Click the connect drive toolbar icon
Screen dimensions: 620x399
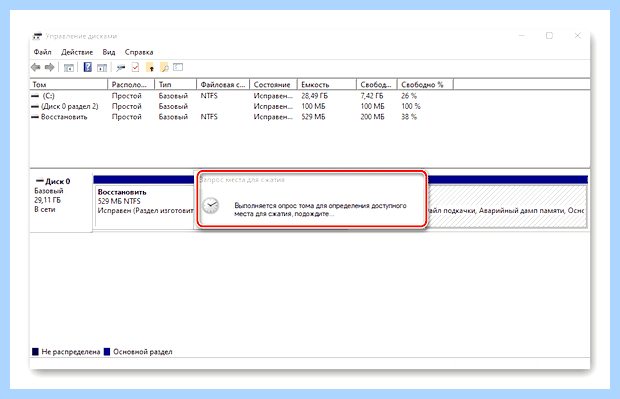121,68
